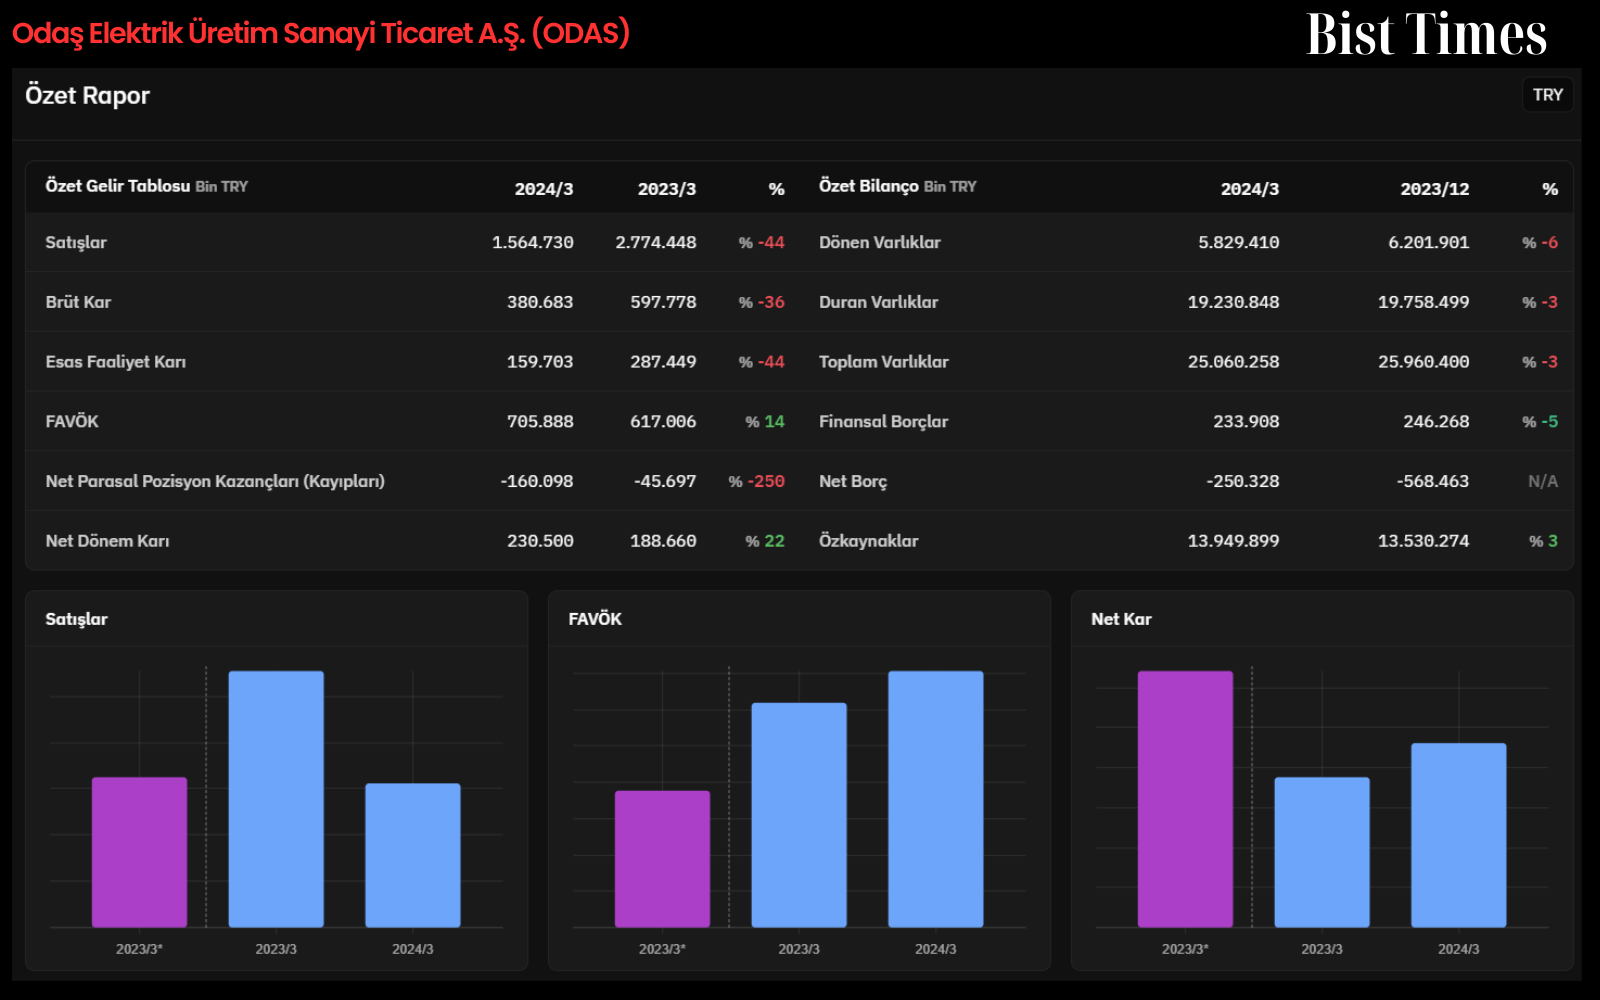Select the Net Dönem Karı label
The width and height of the screenshot is (1600, 1000).
point(107,541)
